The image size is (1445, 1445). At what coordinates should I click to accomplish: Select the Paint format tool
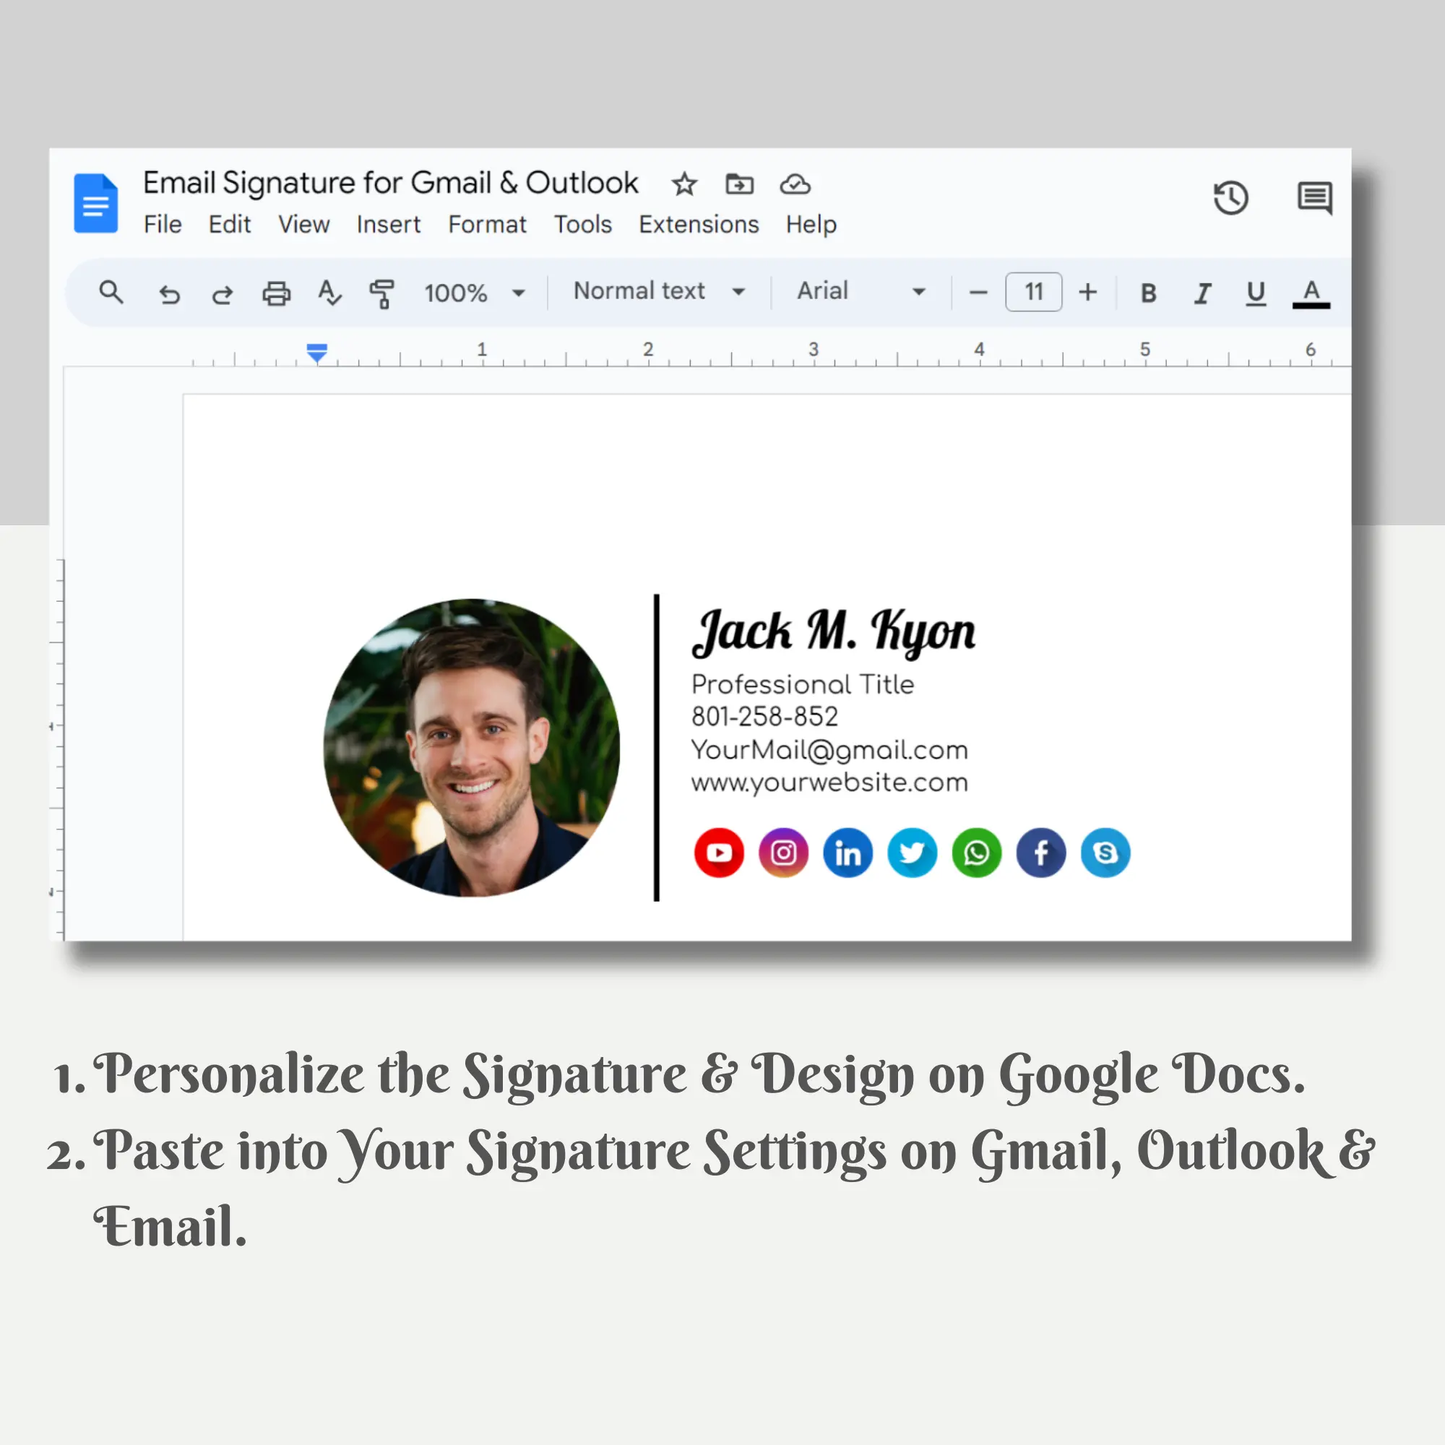pos(382,293)
